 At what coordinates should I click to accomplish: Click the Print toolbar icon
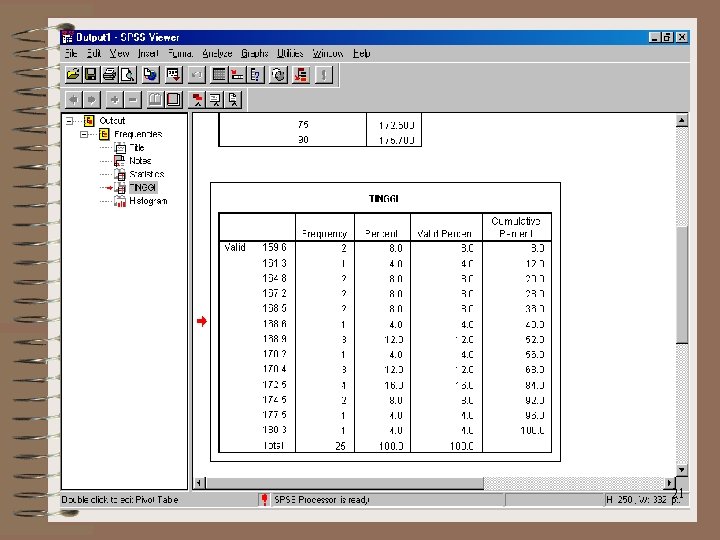point(109,74)
